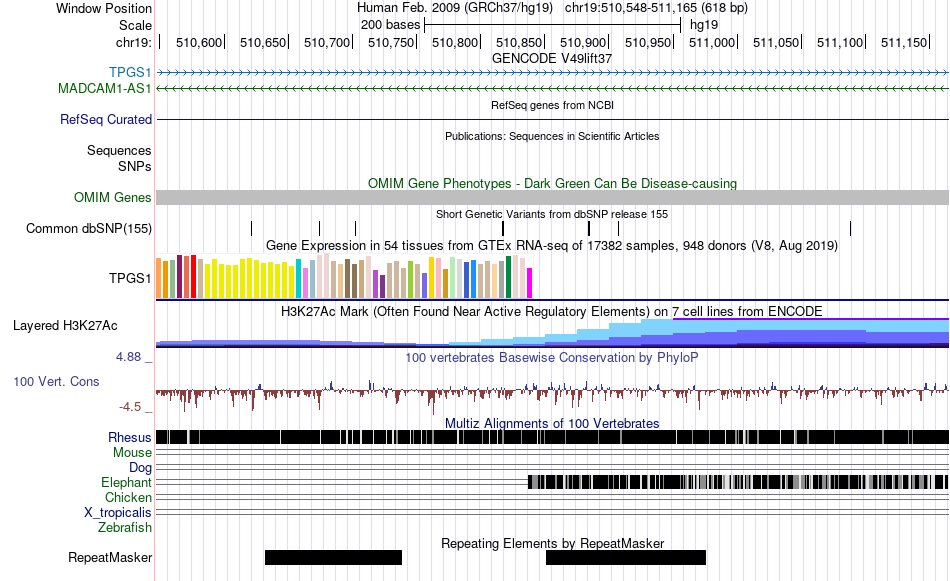
Task: Click the 'RefSeq genes from NCBI' title
Action: (x=553, y=105)
